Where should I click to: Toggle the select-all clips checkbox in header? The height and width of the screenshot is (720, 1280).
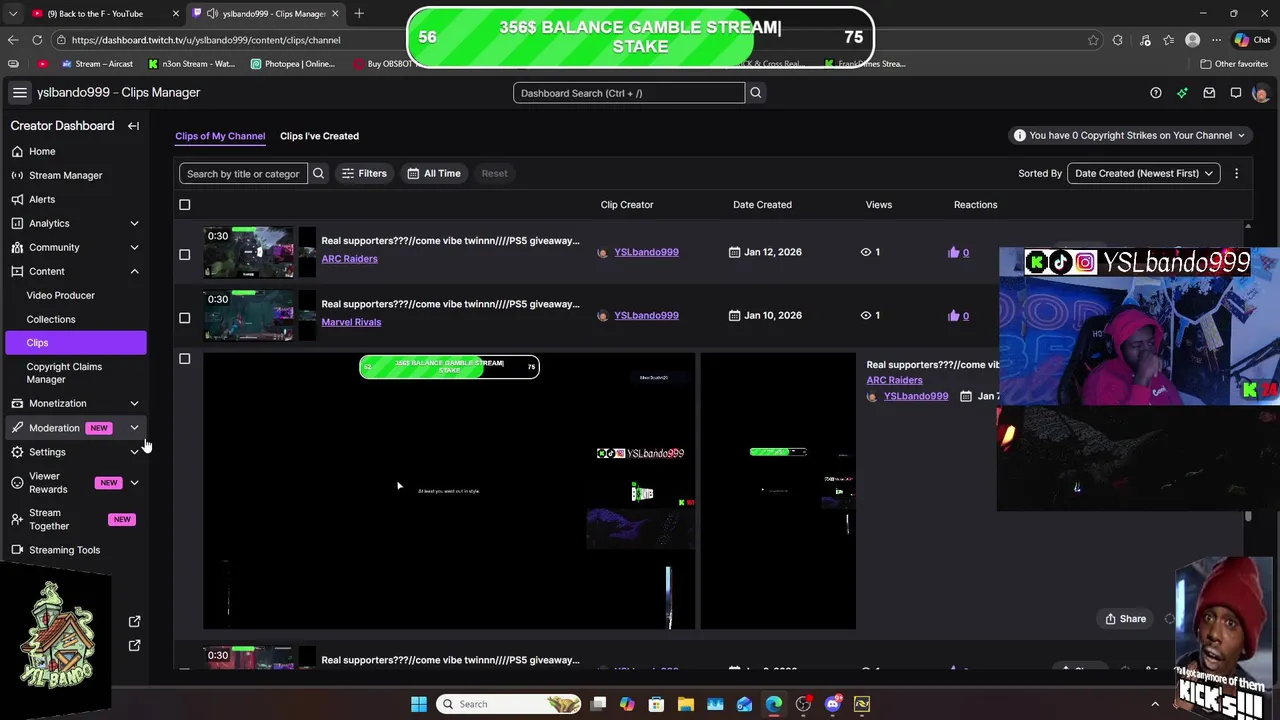(184, 205)
